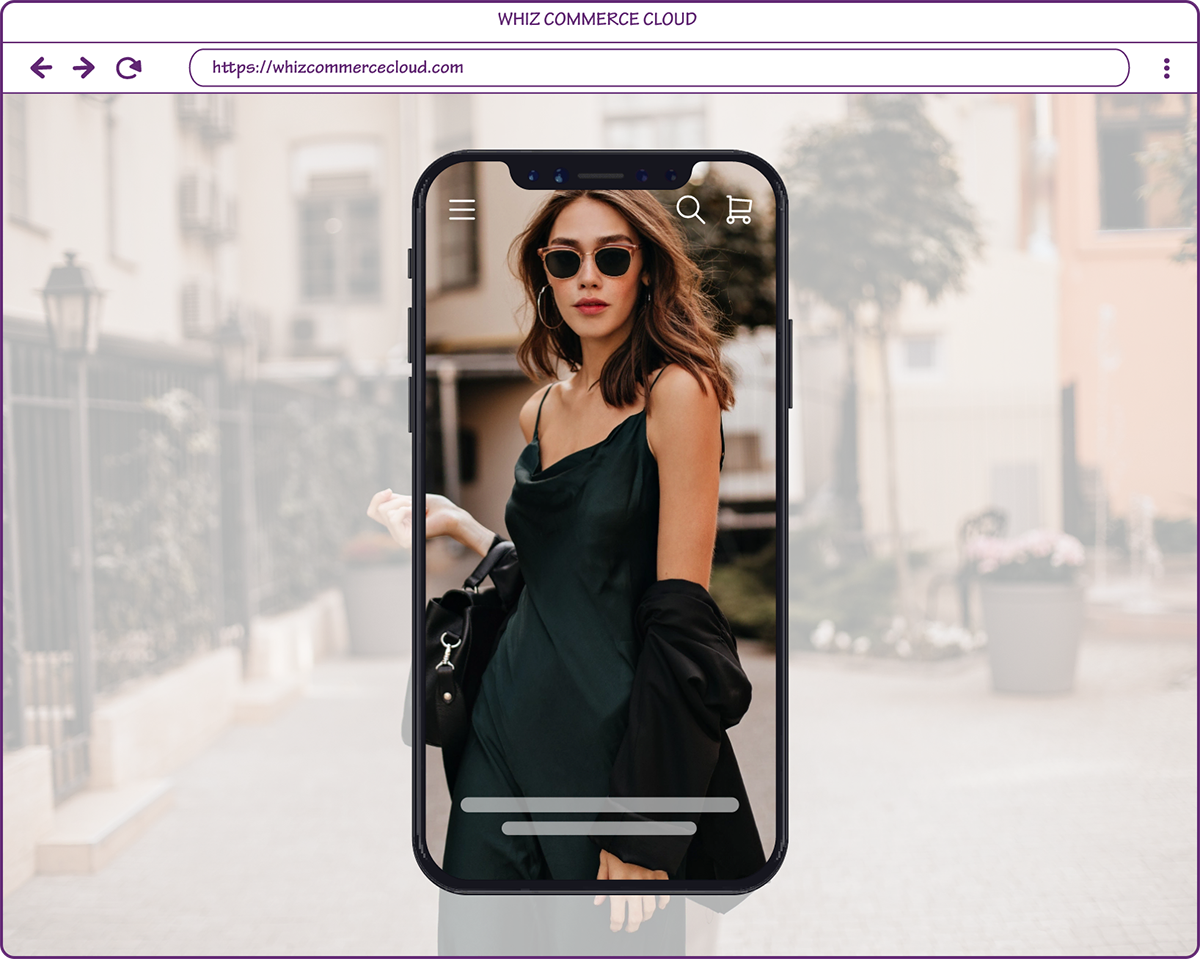1200x959 pixels.
Task: Click the WHIZ COMMERCE CLOUD title text
Action: (x=597, y=20)
